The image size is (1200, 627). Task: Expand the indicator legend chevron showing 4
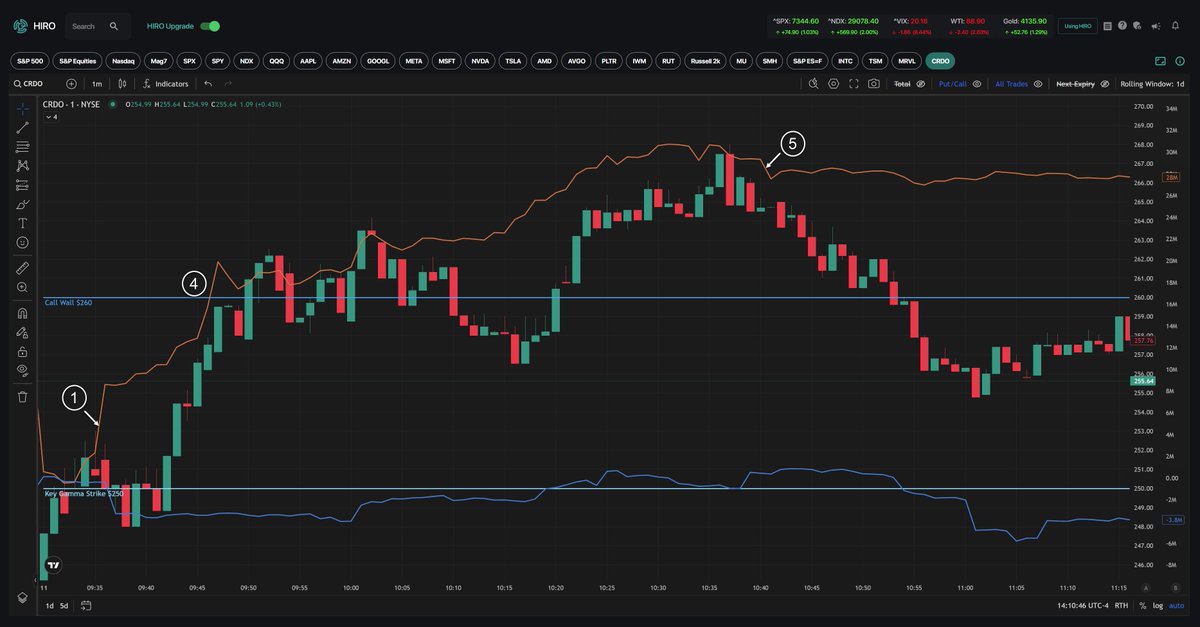pyautogui.click(x=50, y=117)
